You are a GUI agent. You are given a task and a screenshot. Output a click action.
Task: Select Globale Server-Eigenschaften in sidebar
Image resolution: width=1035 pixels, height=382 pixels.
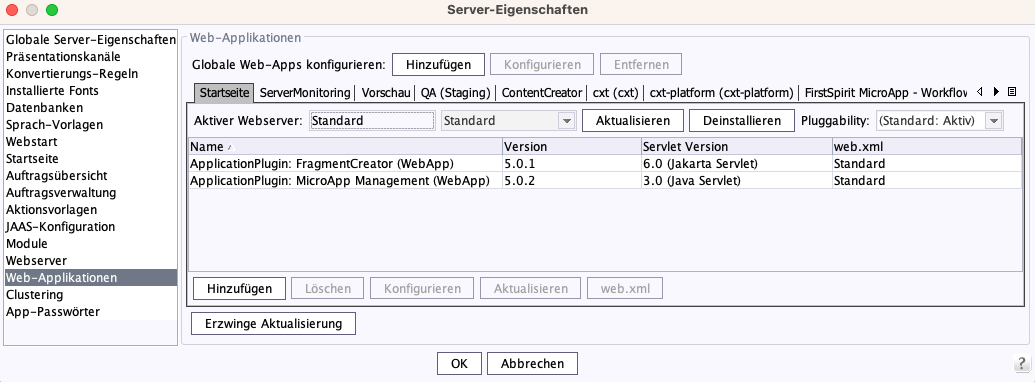[91, 39]
